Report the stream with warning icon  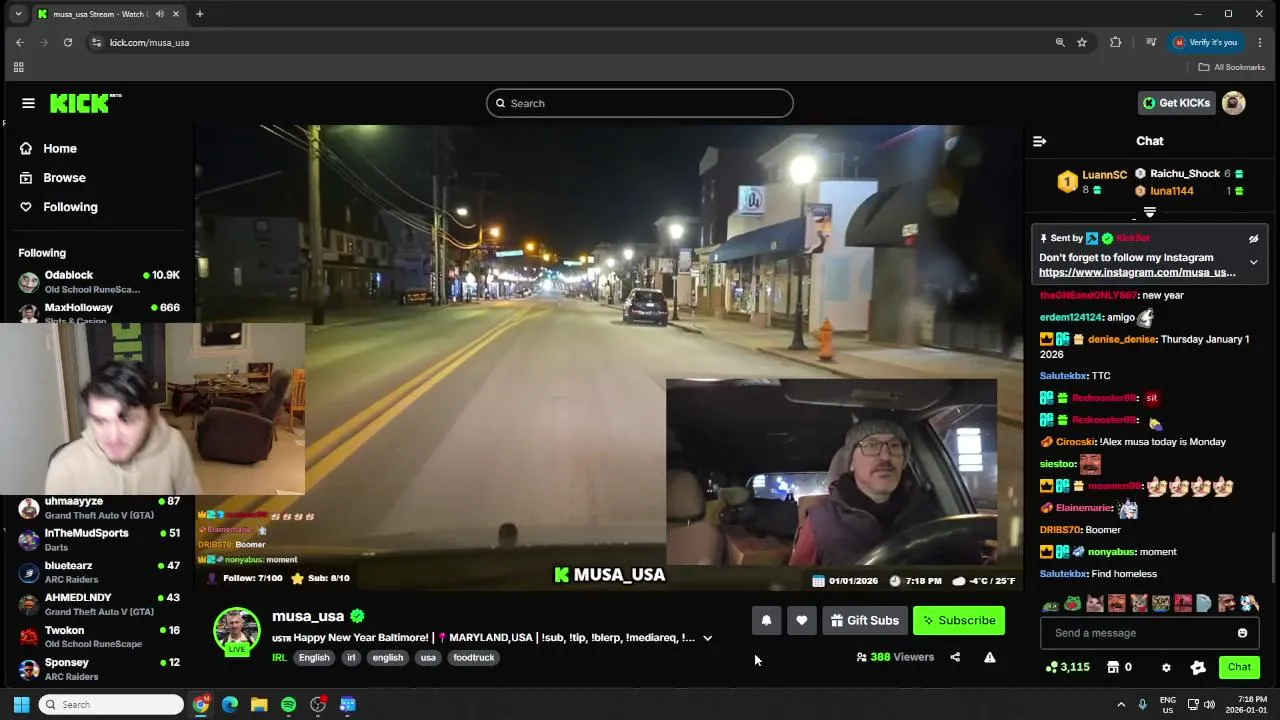[x=989, y=657]
